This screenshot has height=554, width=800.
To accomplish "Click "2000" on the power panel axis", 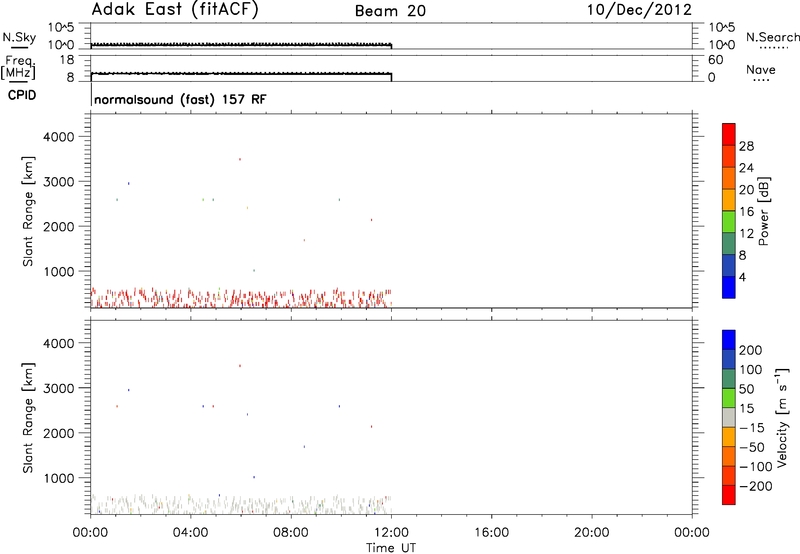I will pyautogui.click(x=58, y=226).
